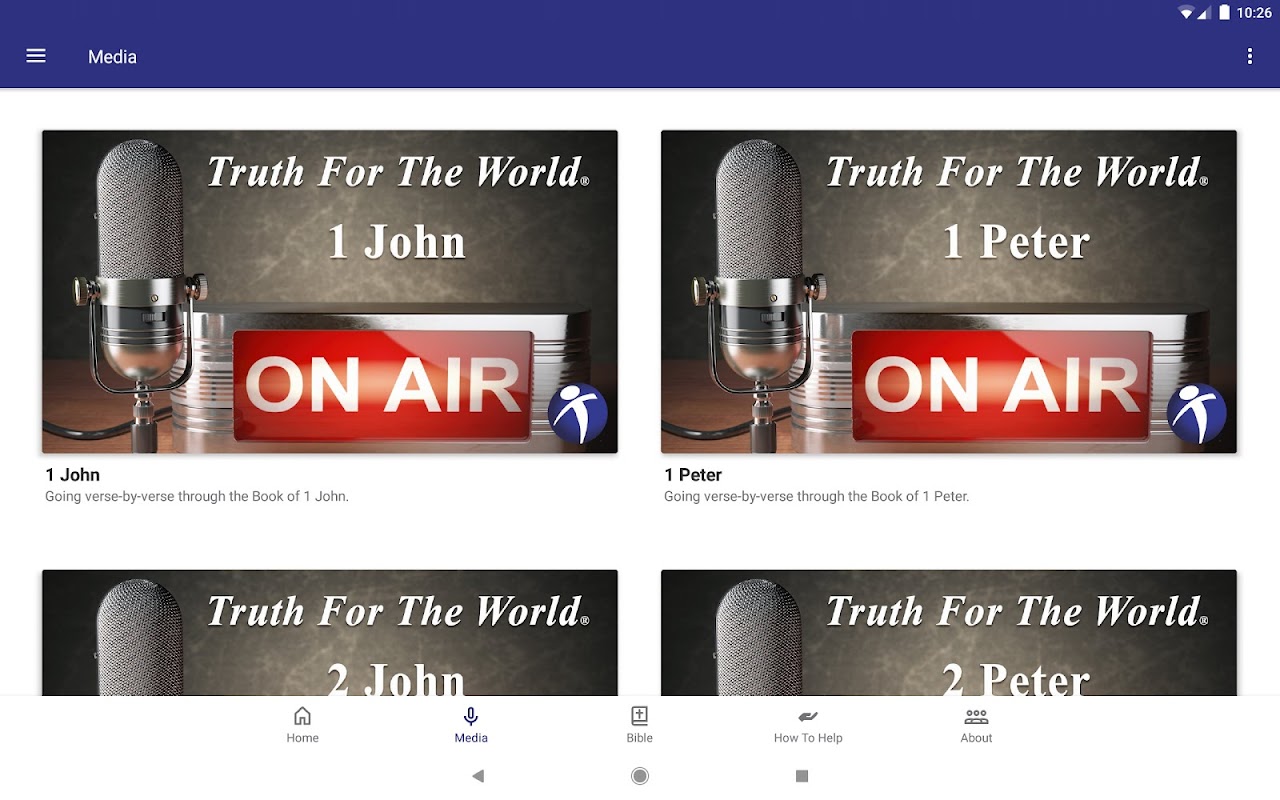This screenshot has width=1280, height=800.
Task: Tap the Home house icon
Action: click(302, 716)
